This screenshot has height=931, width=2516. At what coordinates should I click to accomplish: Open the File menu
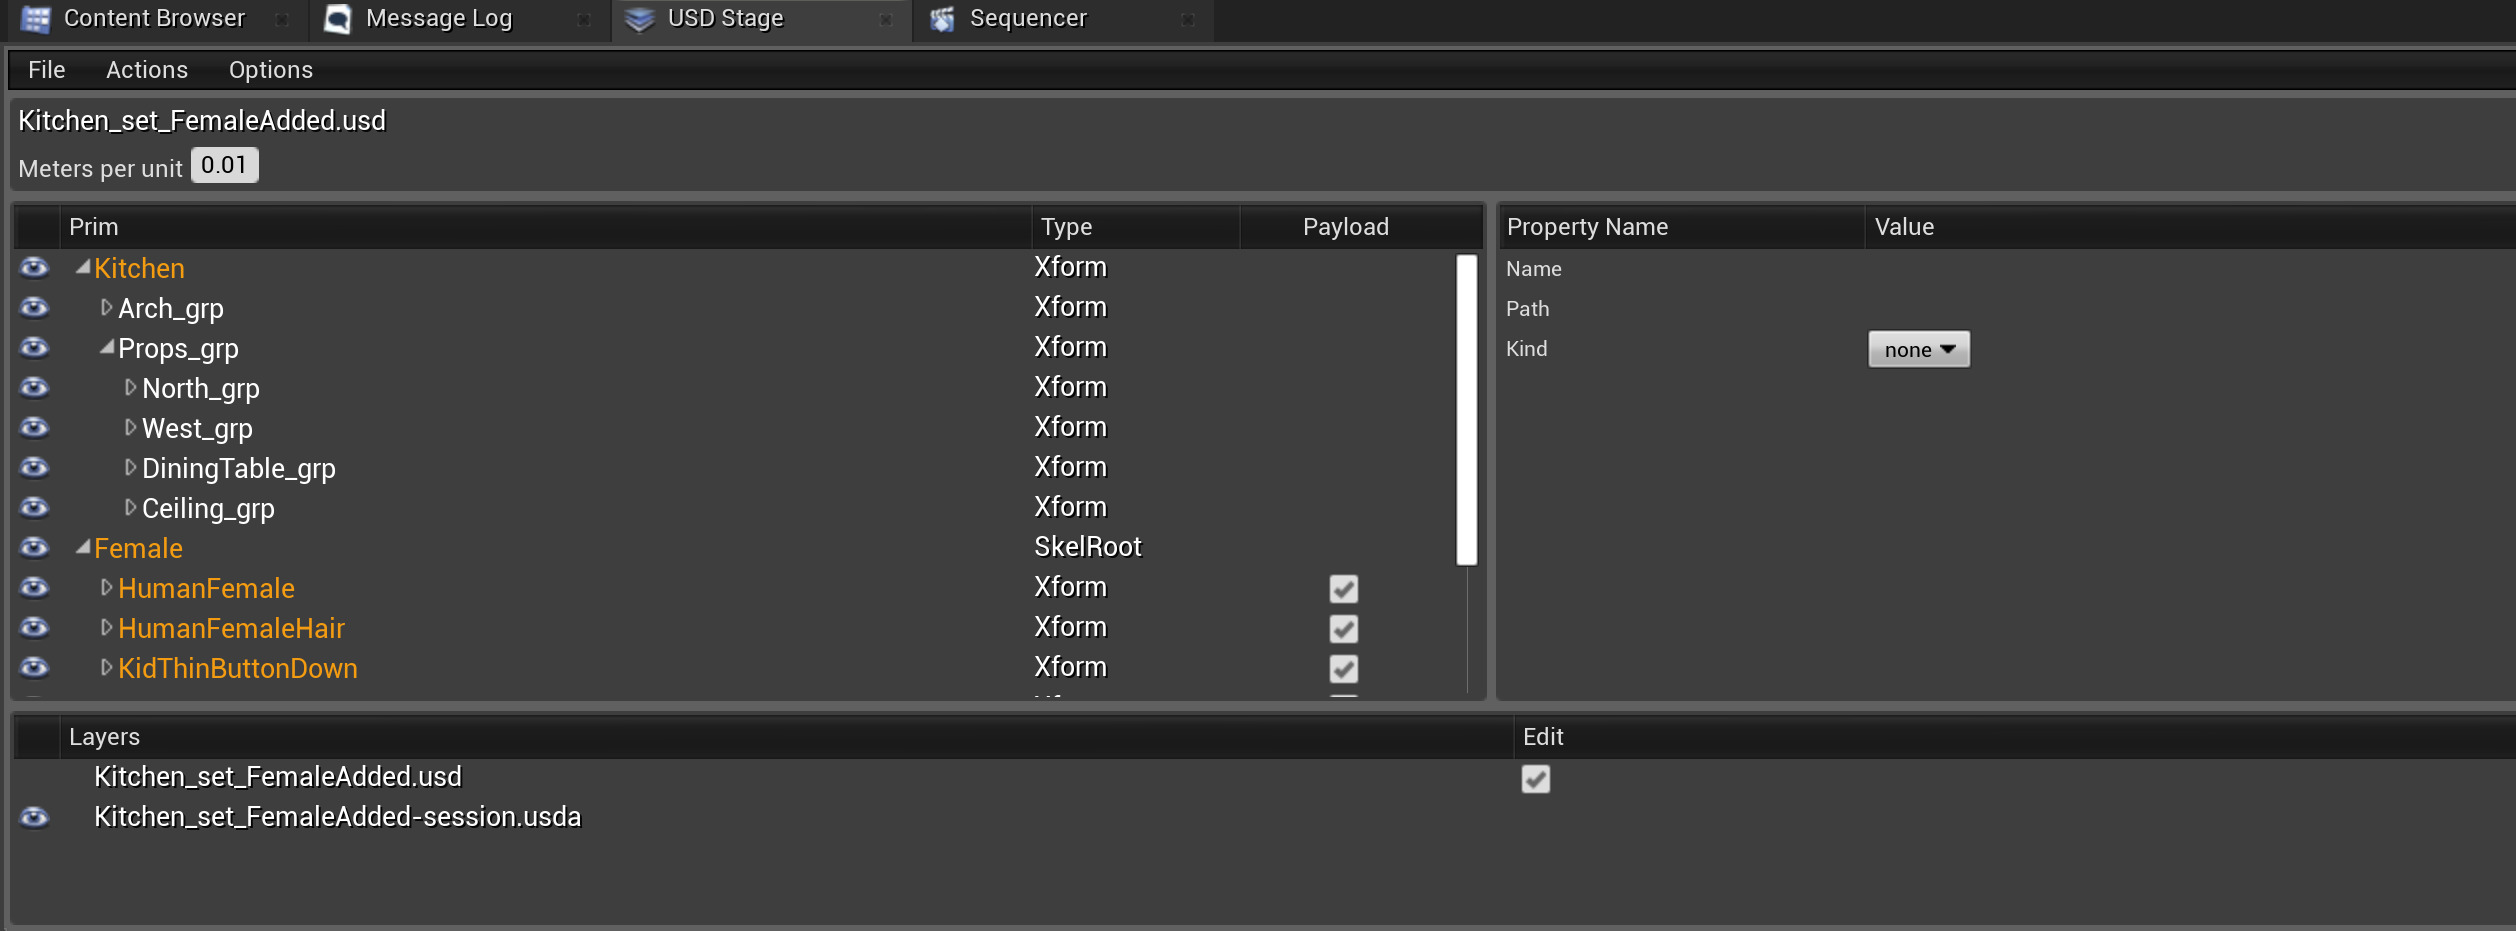pos(46,70)
